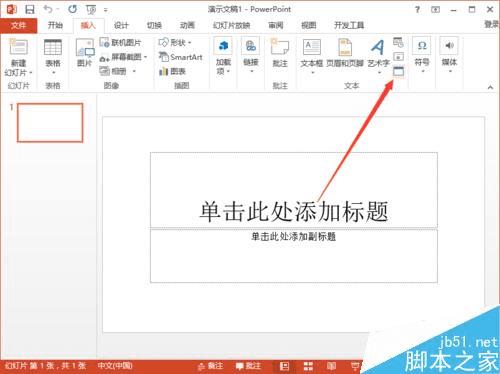
Task: Click the Undo arrow icon
Action: click(x=48, y=9)
